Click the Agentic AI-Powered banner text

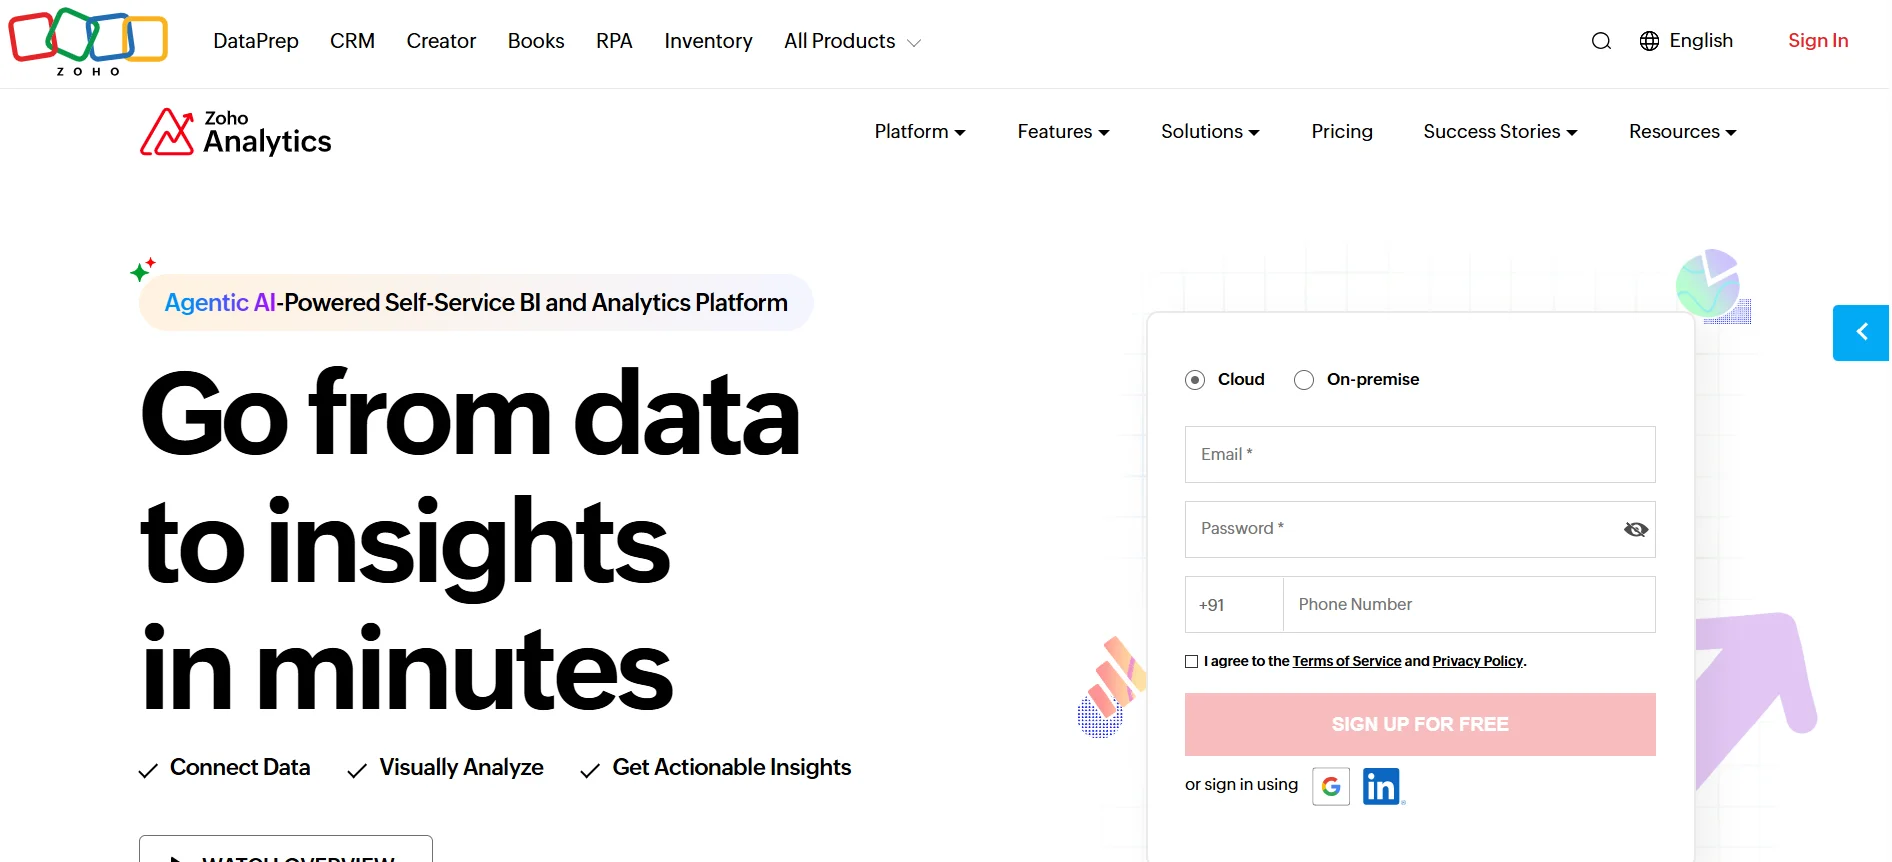[476, 303]
